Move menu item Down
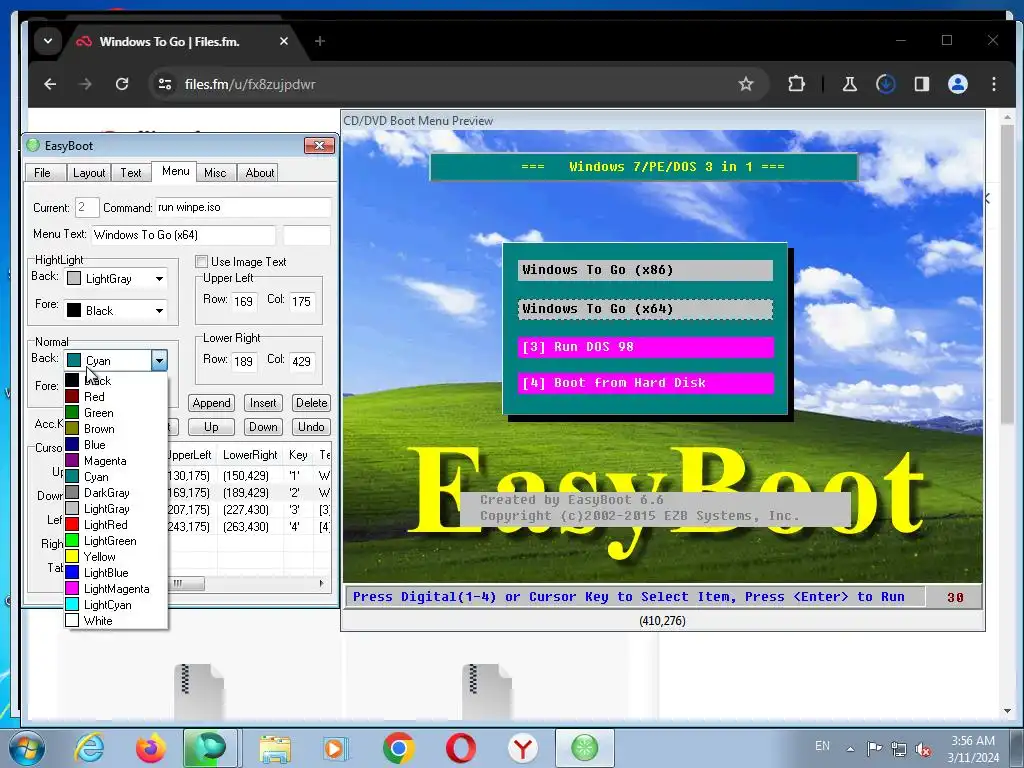 (263, 427)
